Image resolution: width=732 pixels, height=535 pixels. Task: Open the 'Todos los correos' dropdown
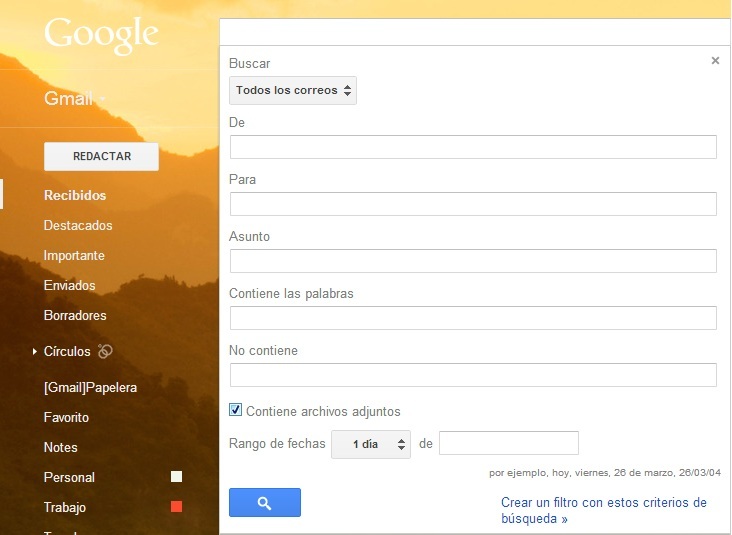point(293,90)
